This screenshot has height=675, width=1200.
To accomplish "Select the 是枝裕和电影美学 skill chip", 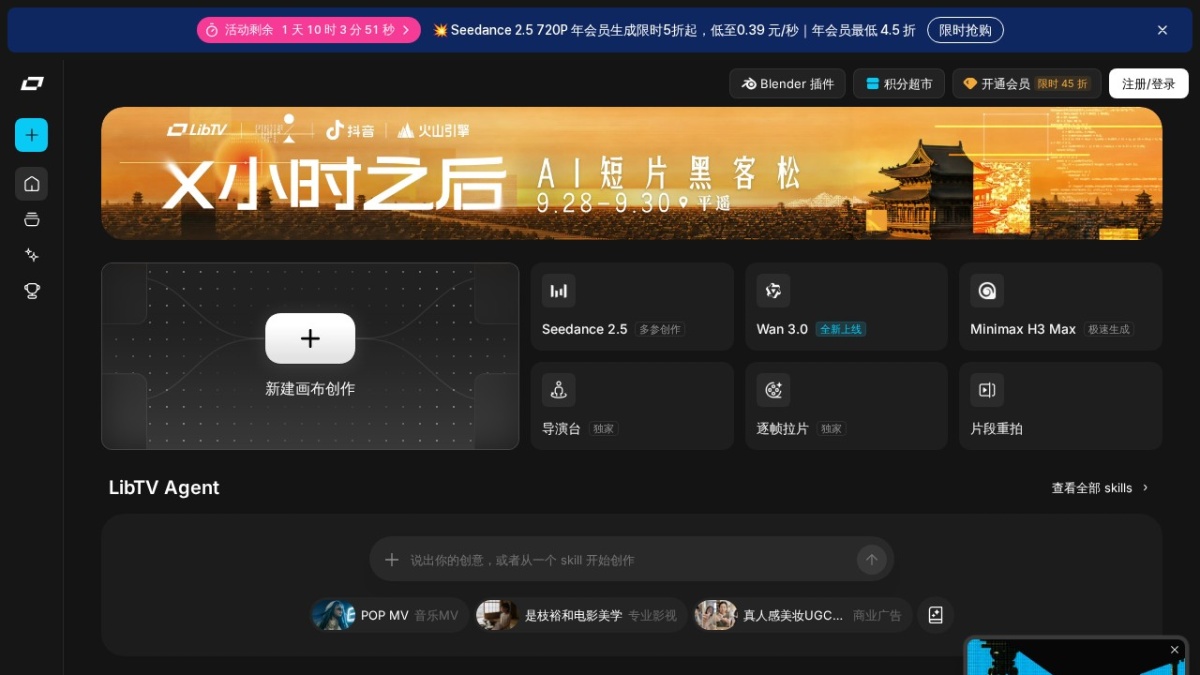I will 580,615.
